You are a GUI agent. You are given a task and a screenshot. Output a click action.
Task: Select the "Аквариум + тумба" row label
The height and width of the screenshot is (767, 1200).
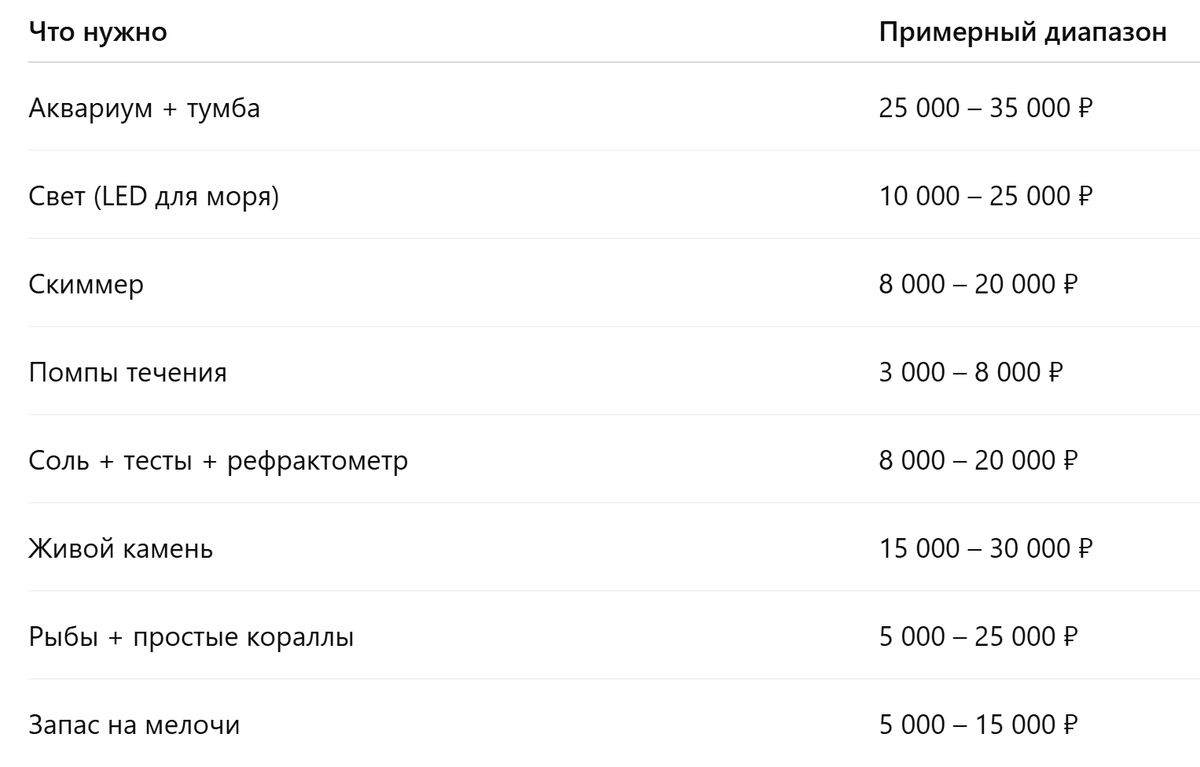pos(145,108)
